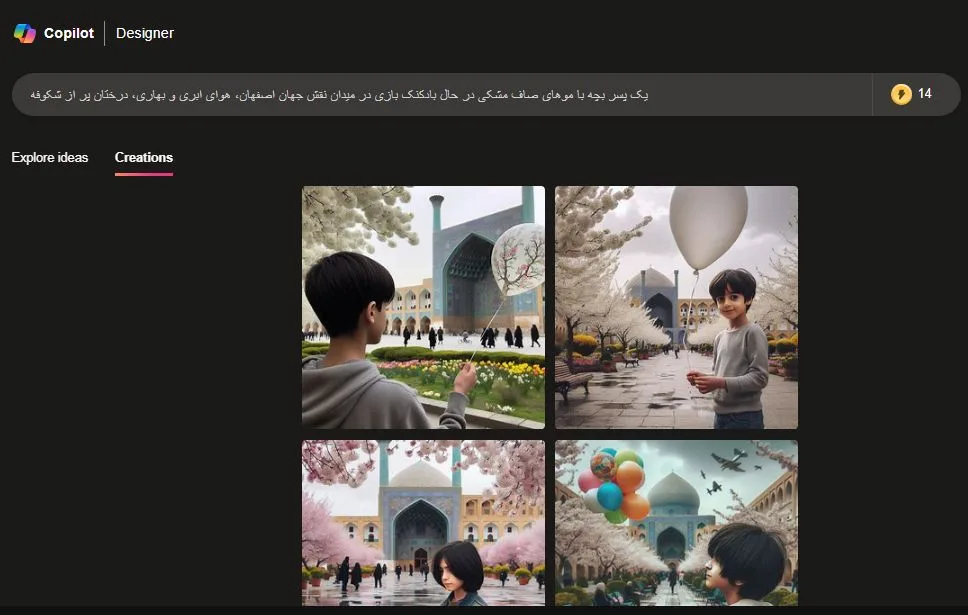Open the Designer page label
Screen dimensions: 968x615
click(x=145, y=33)
